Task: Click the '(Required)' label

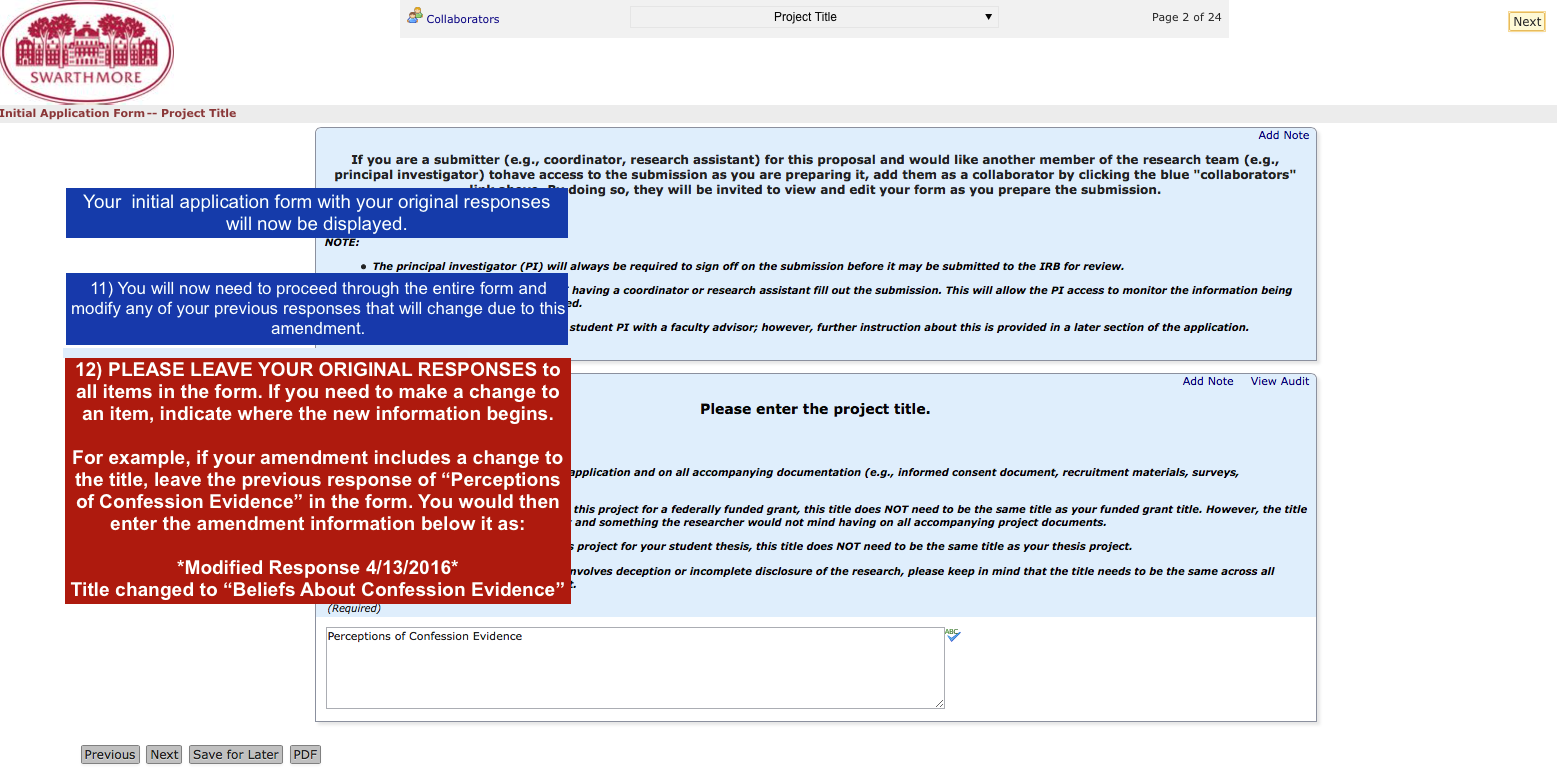Action: tap(354, 608)
